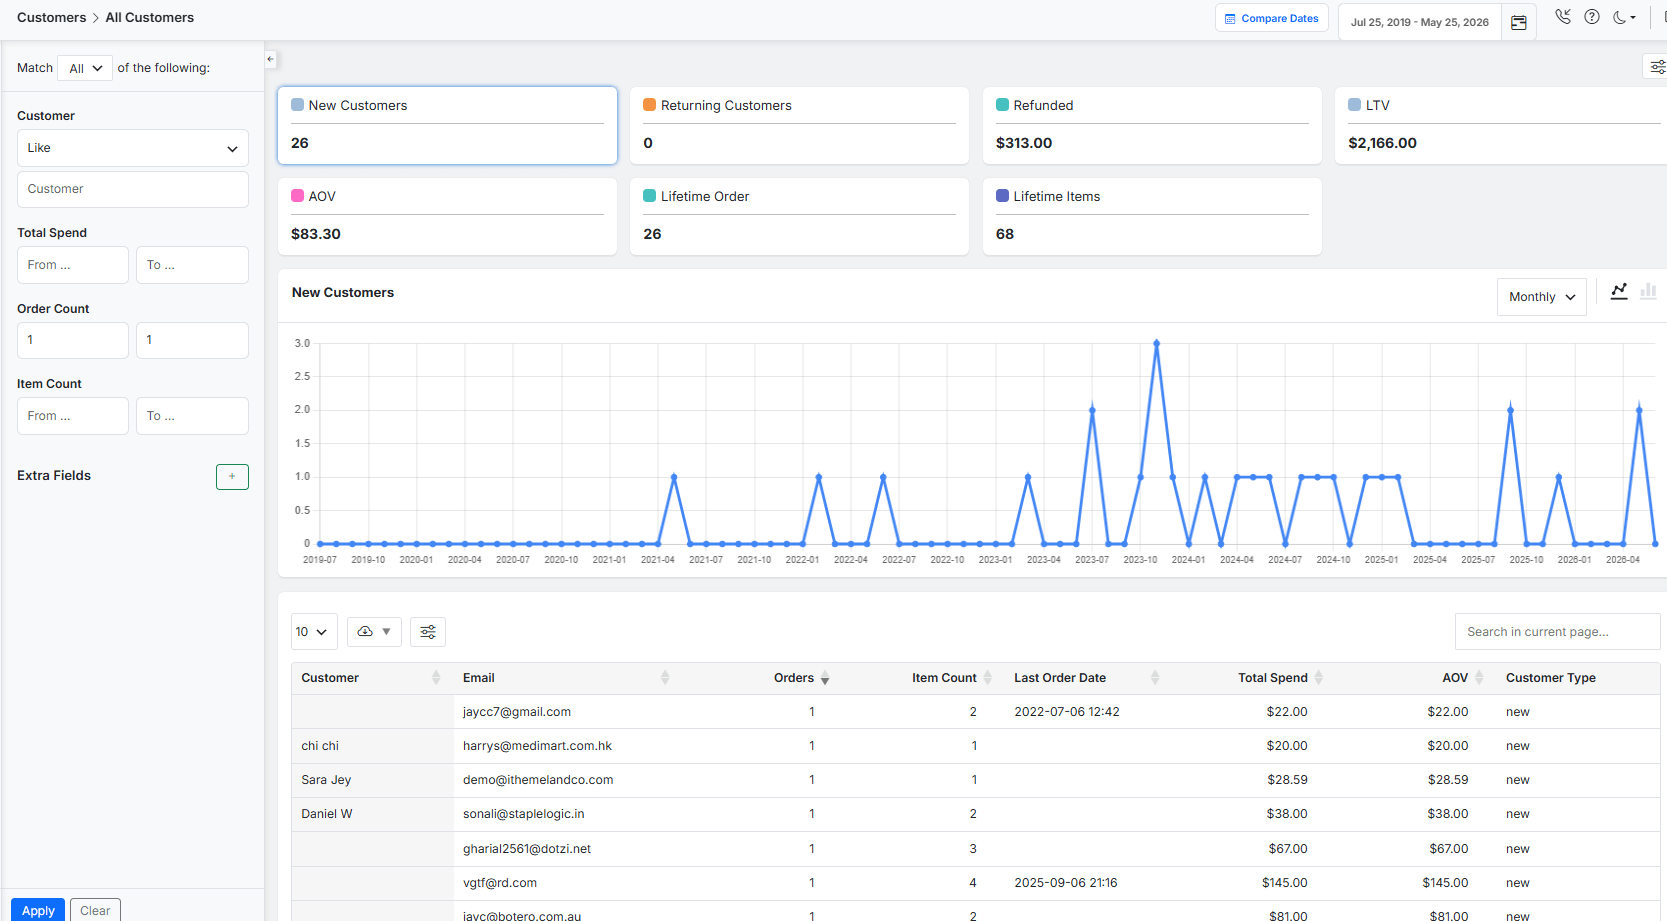
Task: Click customer name chi chi
Action: coord(320,746)
